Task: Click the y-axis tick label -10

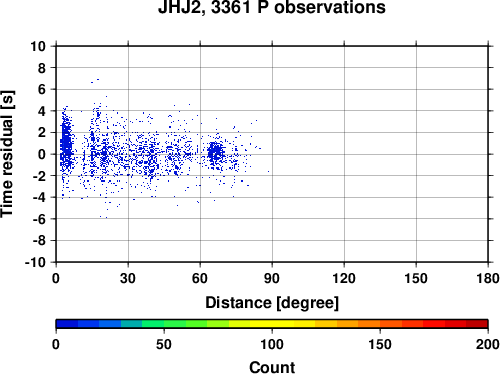Action: click(x=35, y=262)
